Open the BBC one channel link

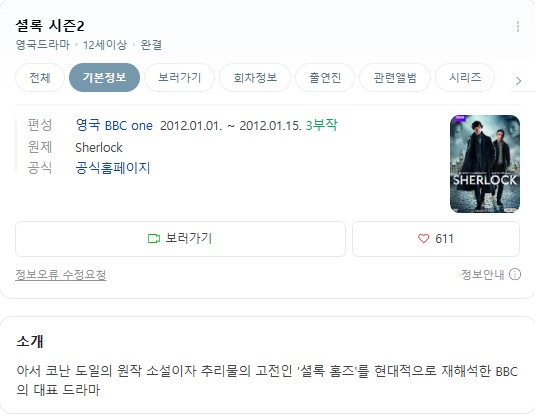click(129, 126)
